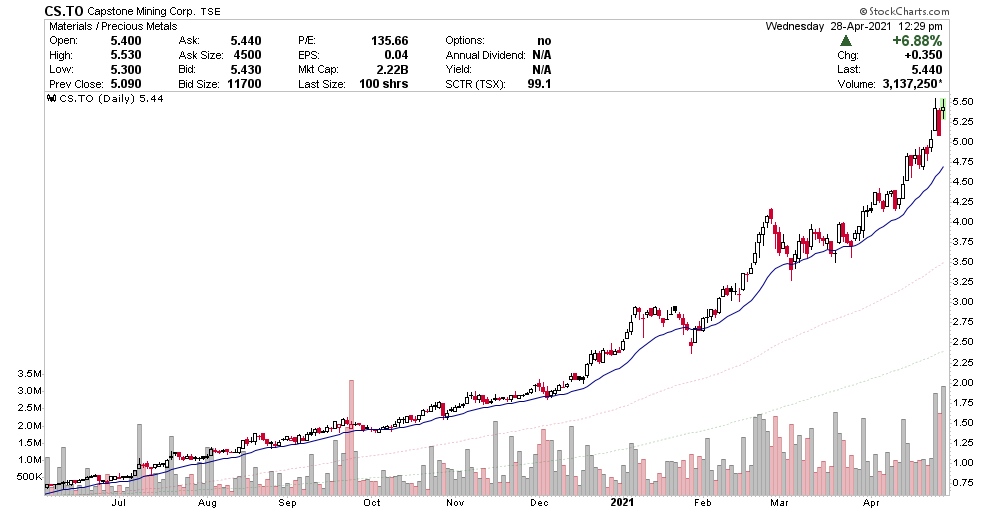Click the Bid Size value 11700
This screenshot has width=990, height=511.
pos(244,84)
